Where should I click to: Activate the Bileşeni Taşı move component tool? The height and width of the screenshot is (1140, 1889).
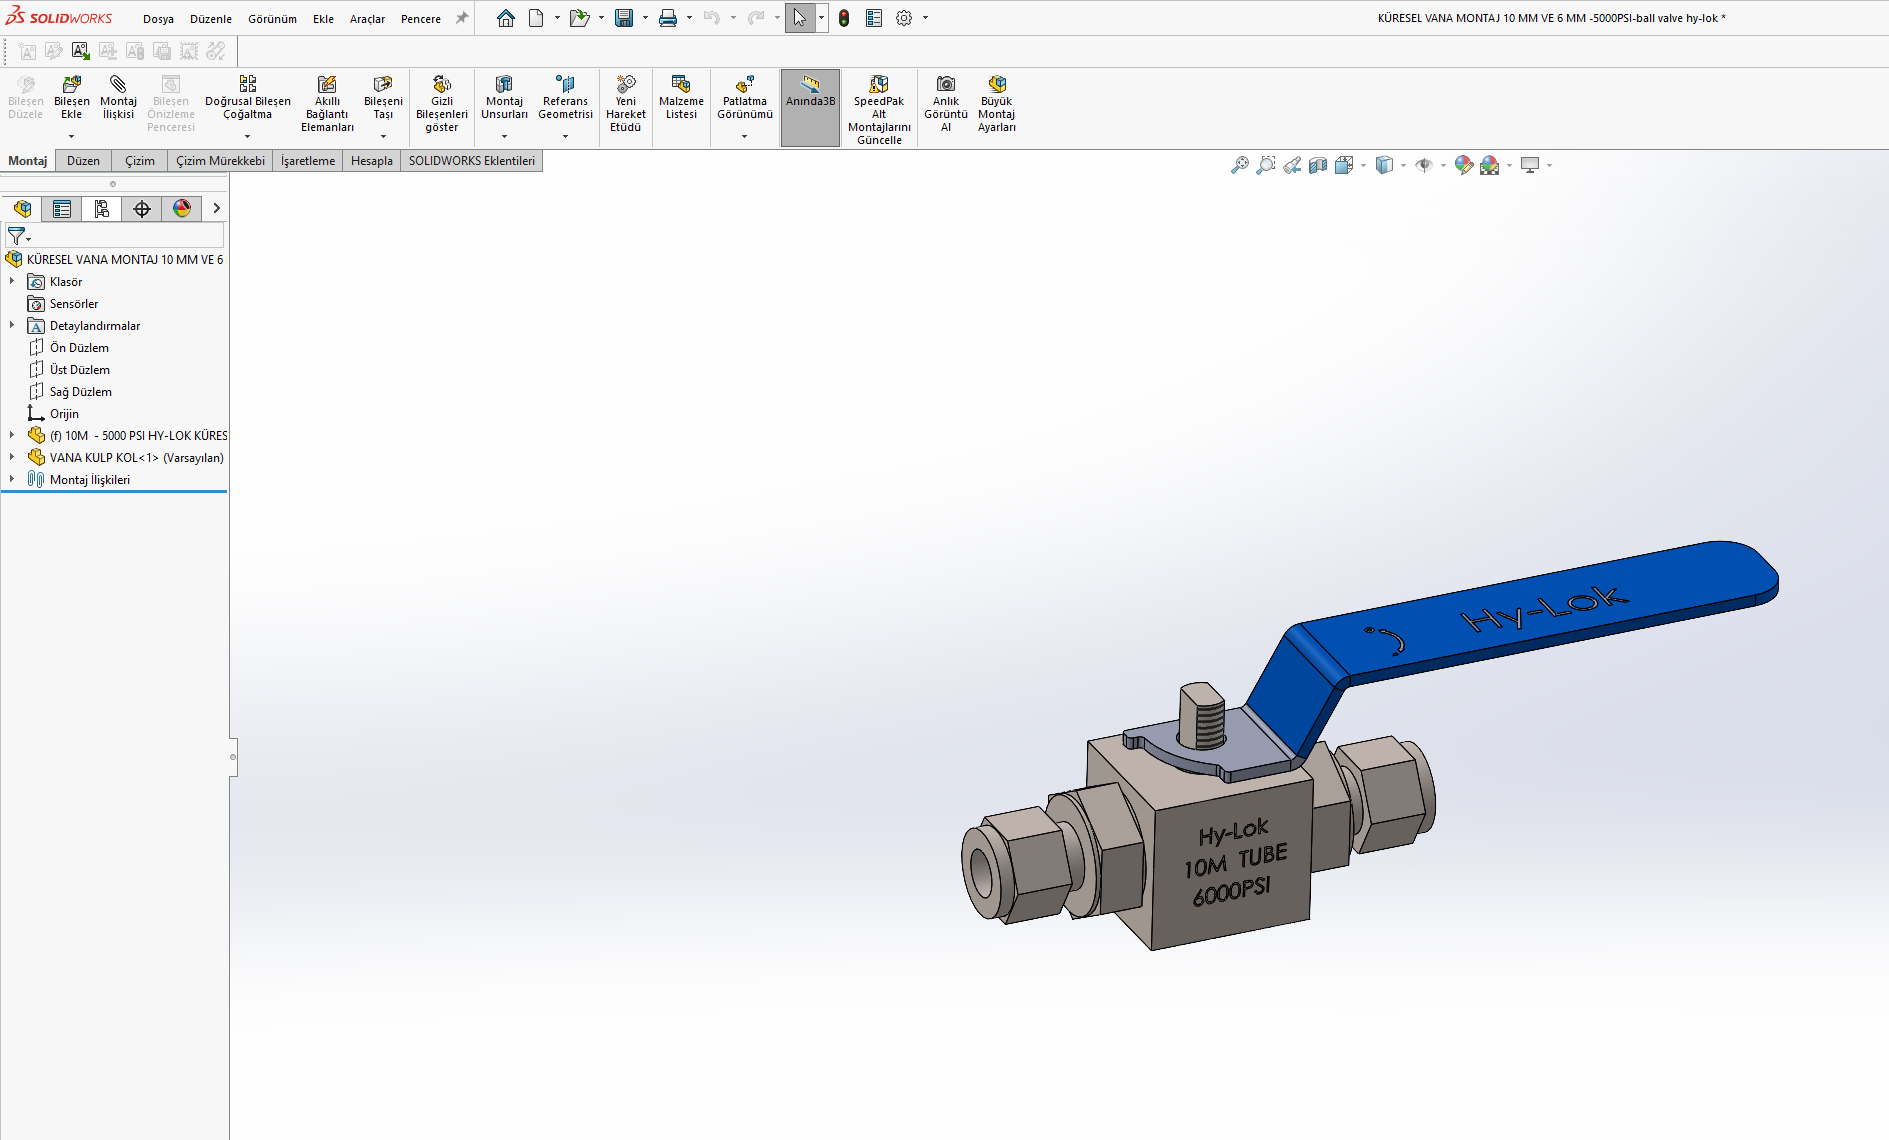tap(383, 98)
